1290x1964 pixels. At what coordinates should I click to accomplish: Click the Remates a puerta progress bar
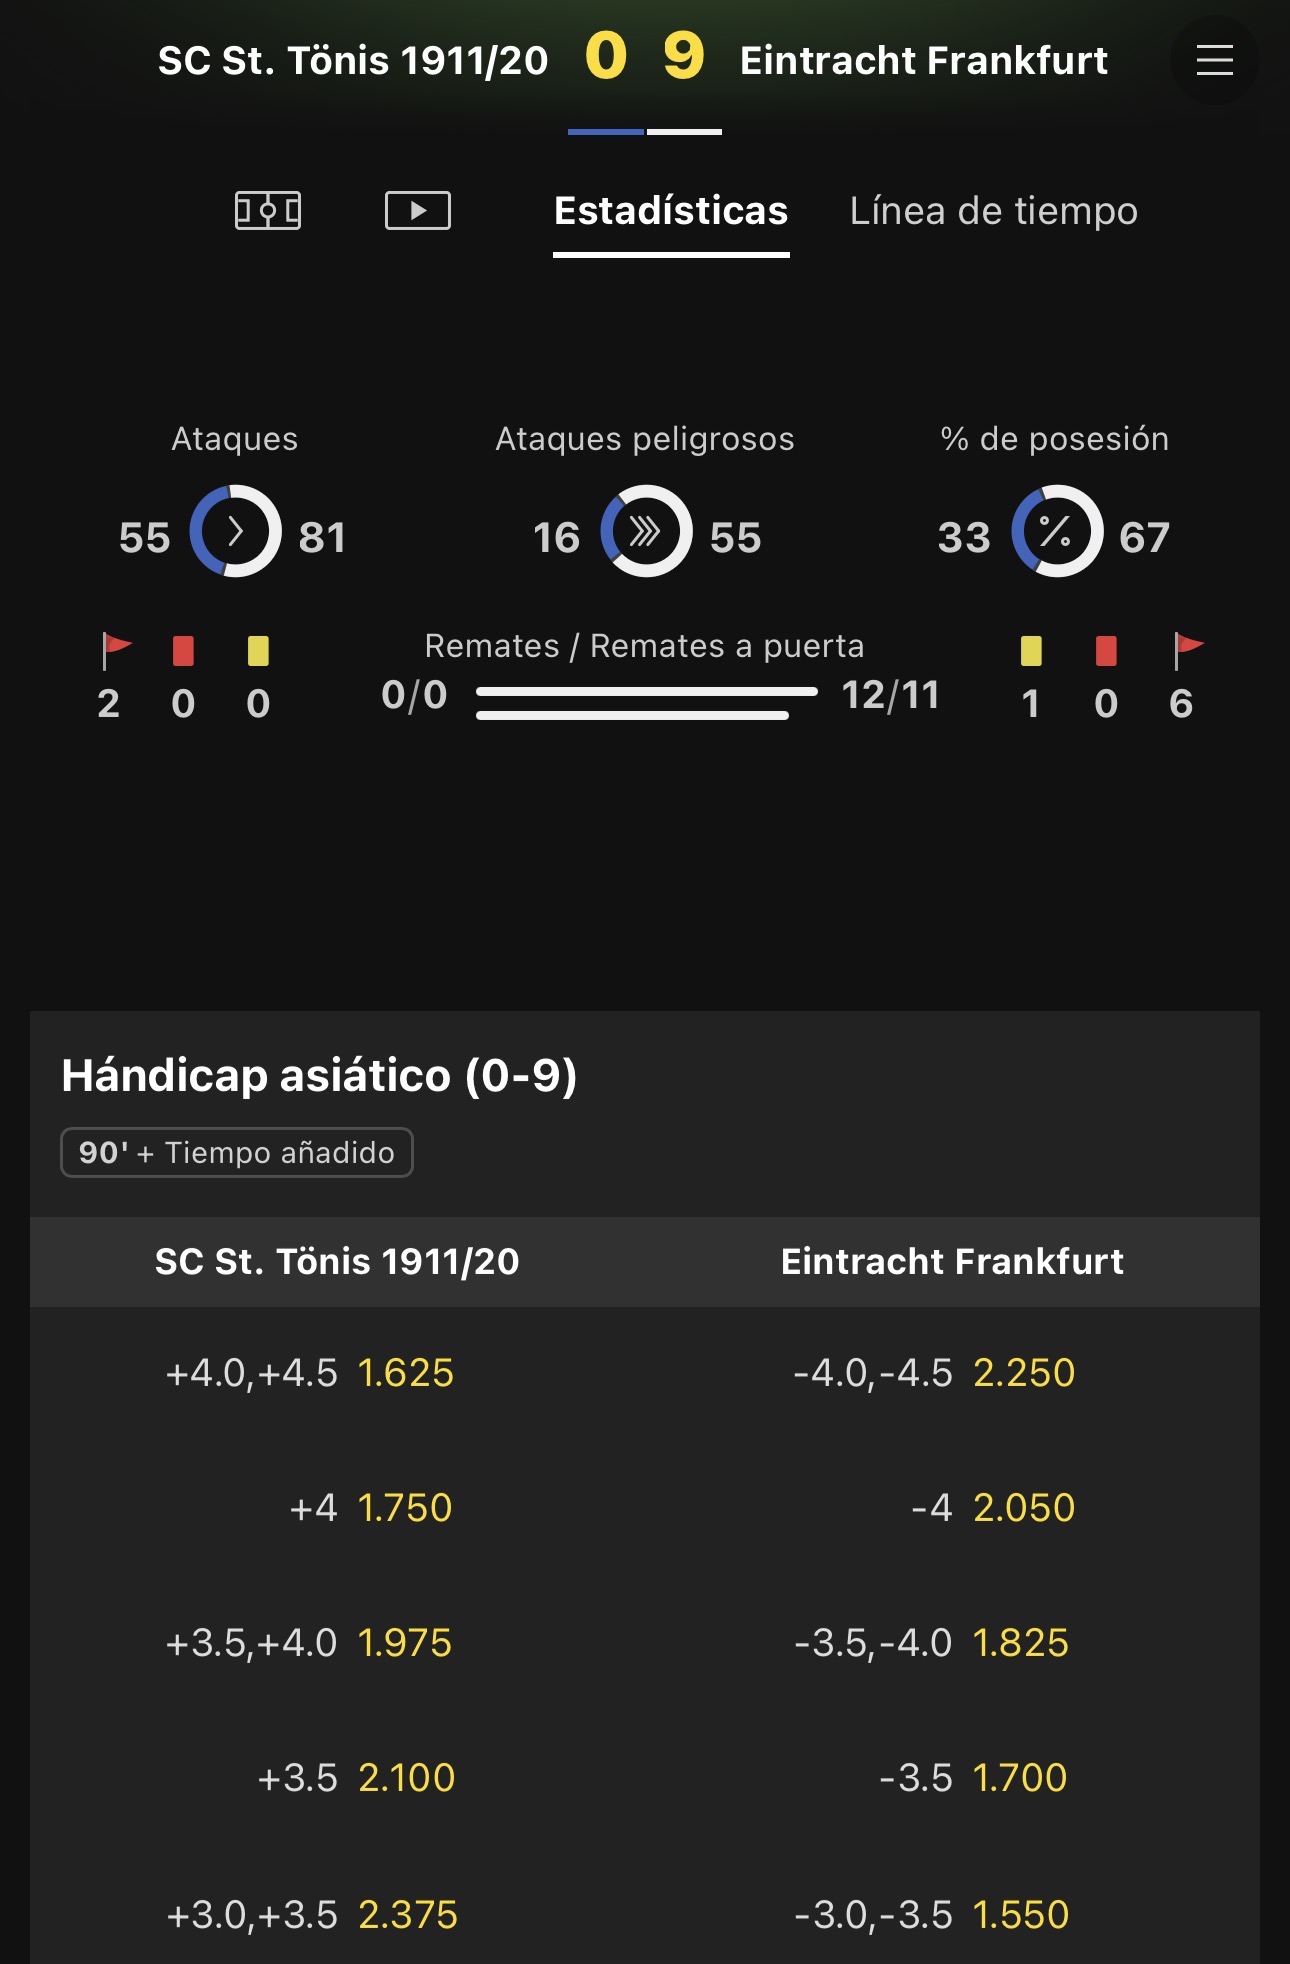pyautogui.click(x=632, y=715)
